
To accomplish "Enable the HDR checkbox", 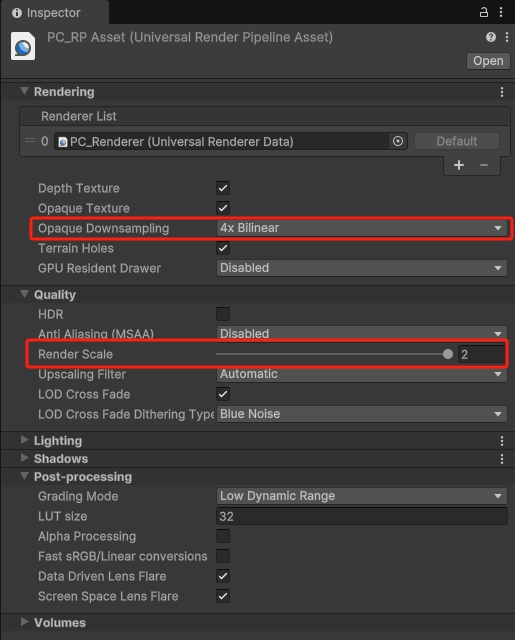I will tap(223, 314).
